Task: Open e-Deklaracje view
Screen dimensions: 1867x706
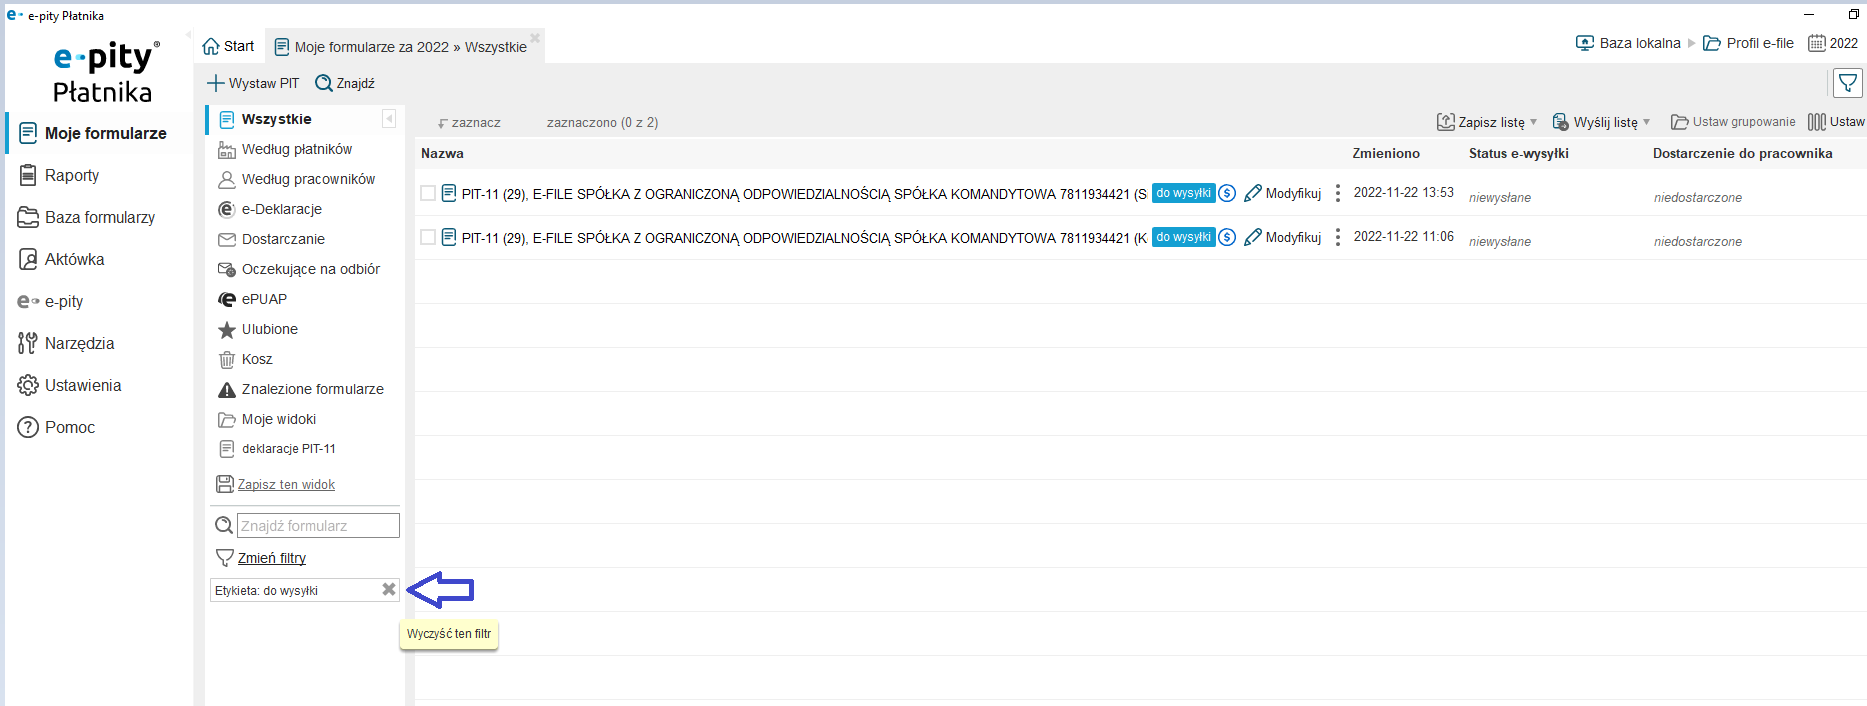Action: [270, 209]
